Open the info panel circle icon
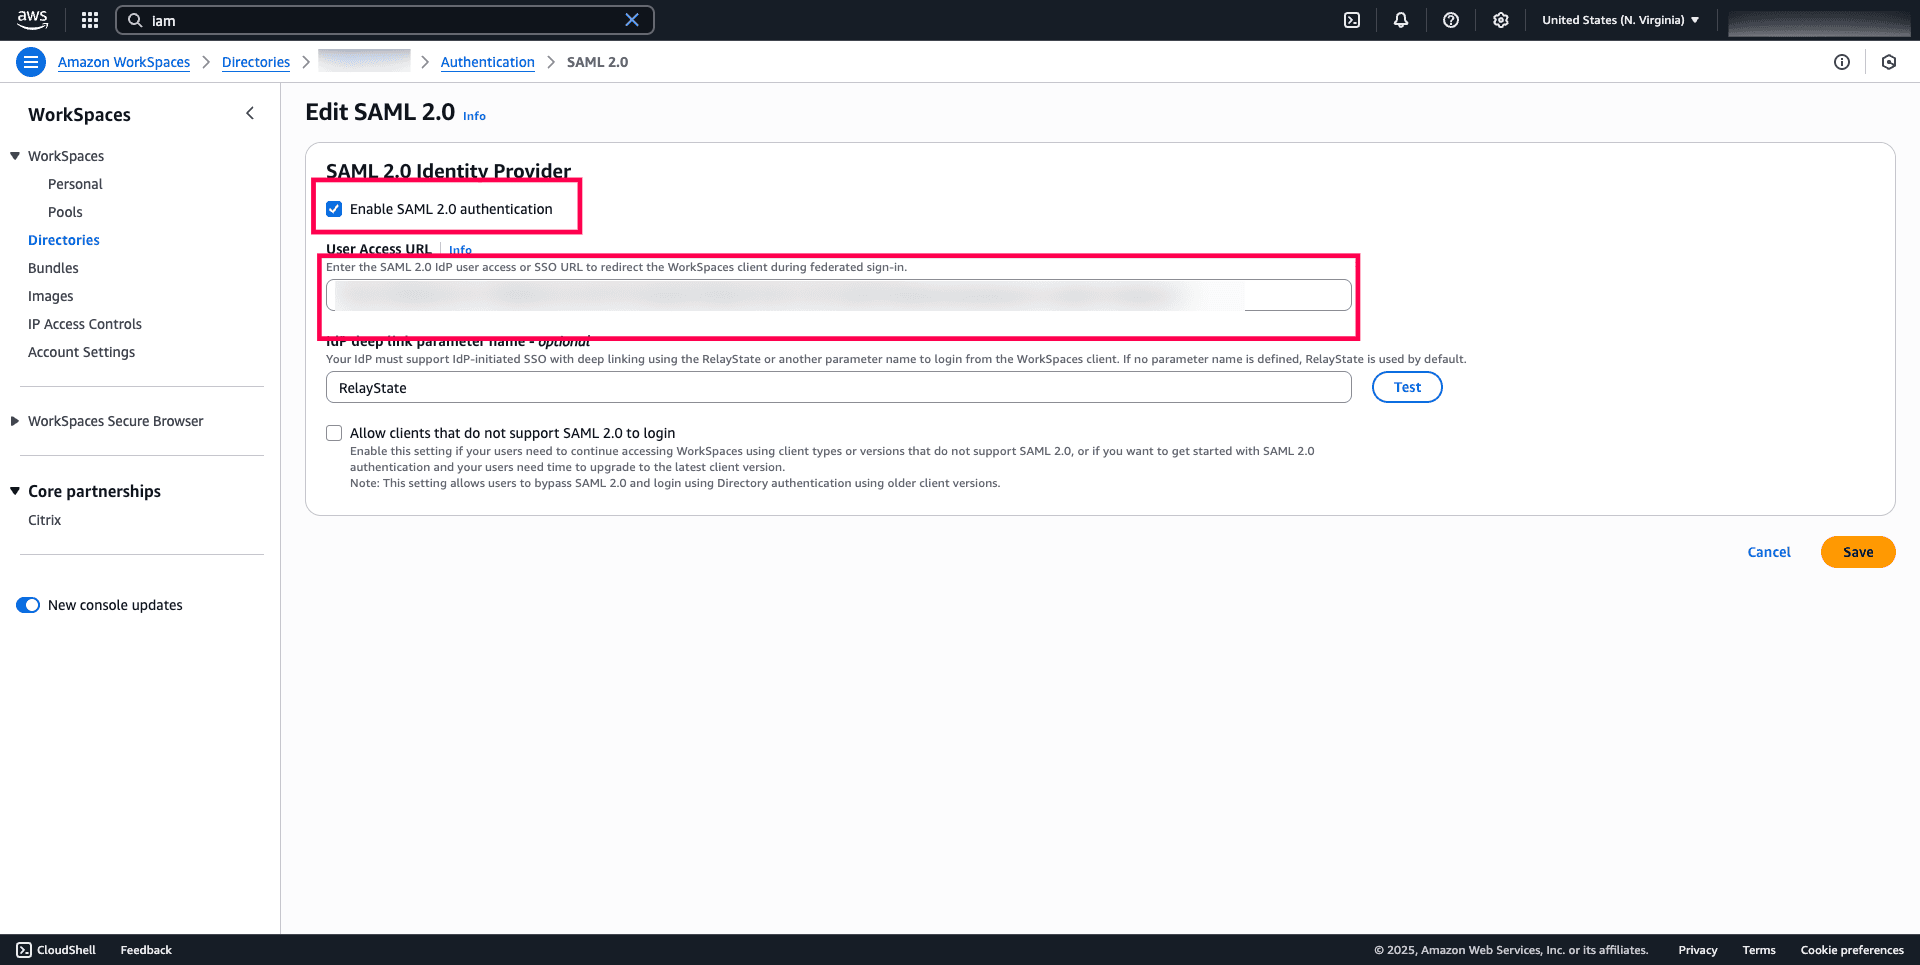1920x965 pixels. 1842,62
